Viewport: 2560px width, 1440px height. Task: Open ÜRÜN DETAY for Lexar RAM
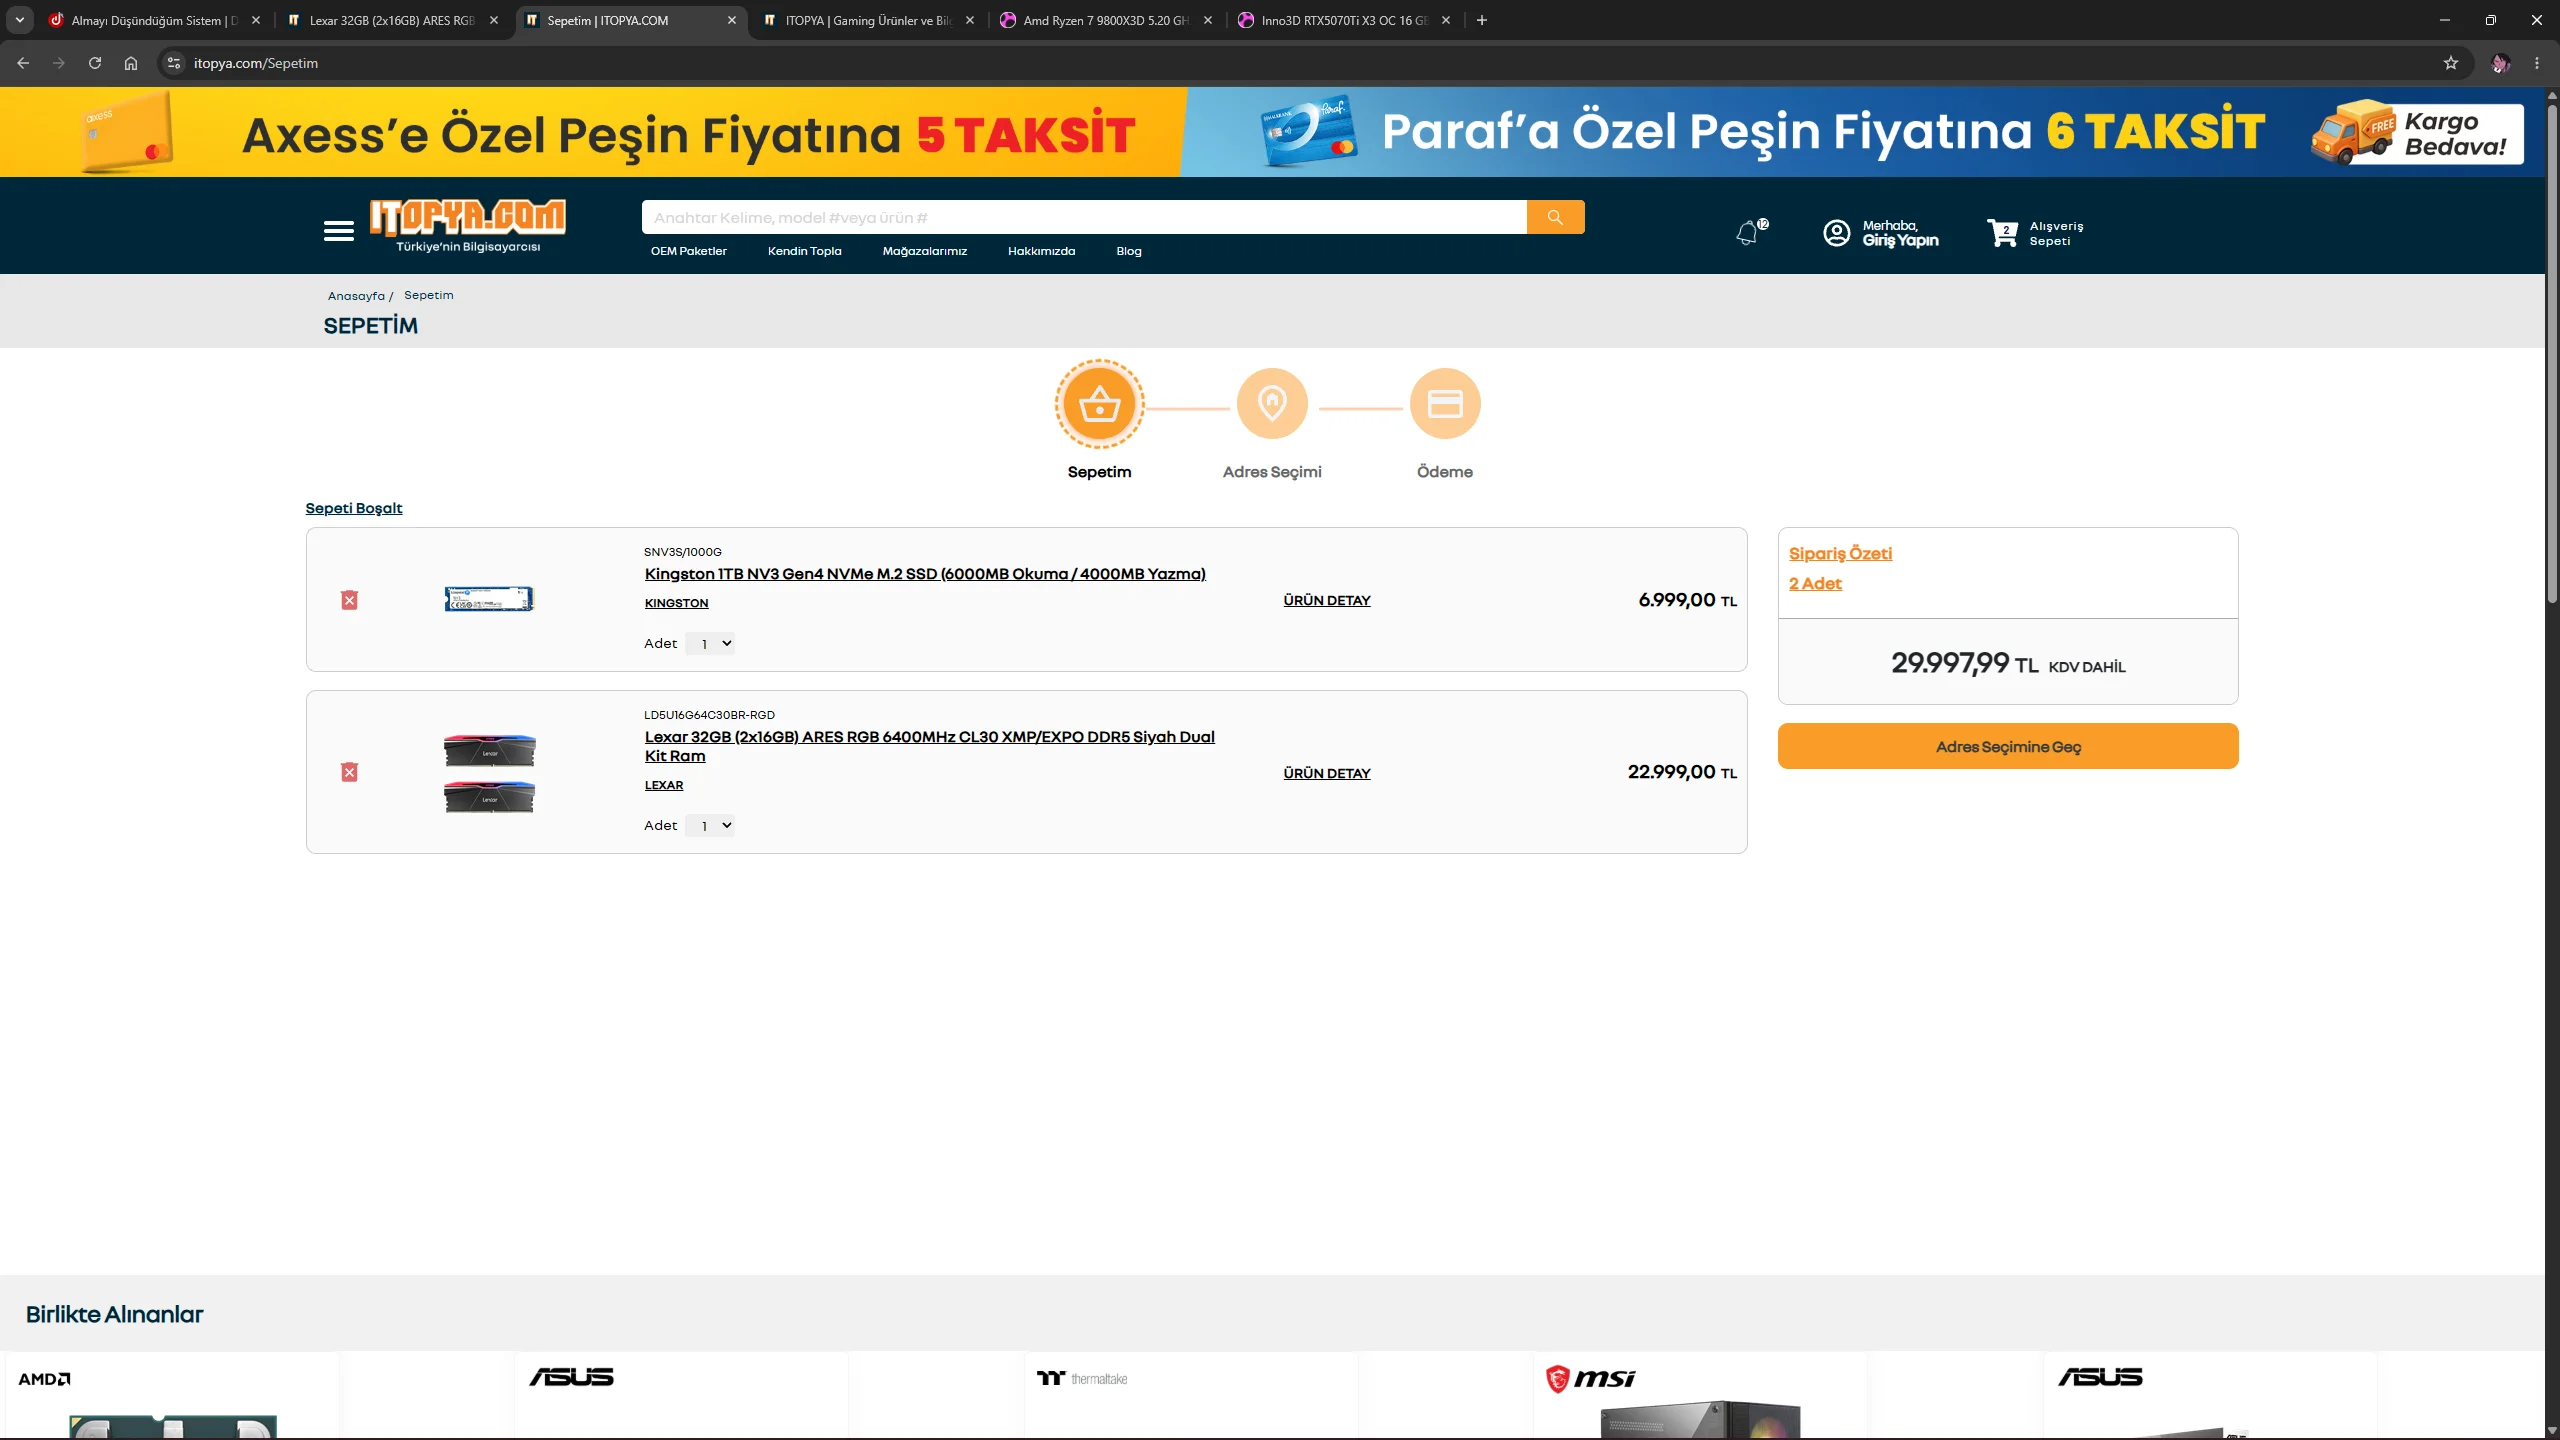click(1327, 773)
